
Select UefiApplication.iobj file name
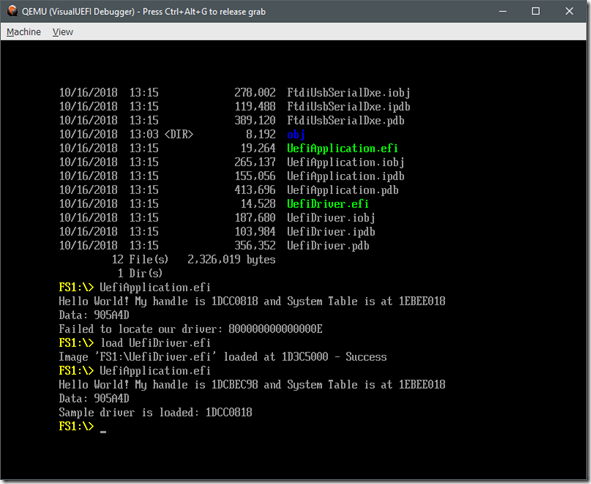[346, 162]
